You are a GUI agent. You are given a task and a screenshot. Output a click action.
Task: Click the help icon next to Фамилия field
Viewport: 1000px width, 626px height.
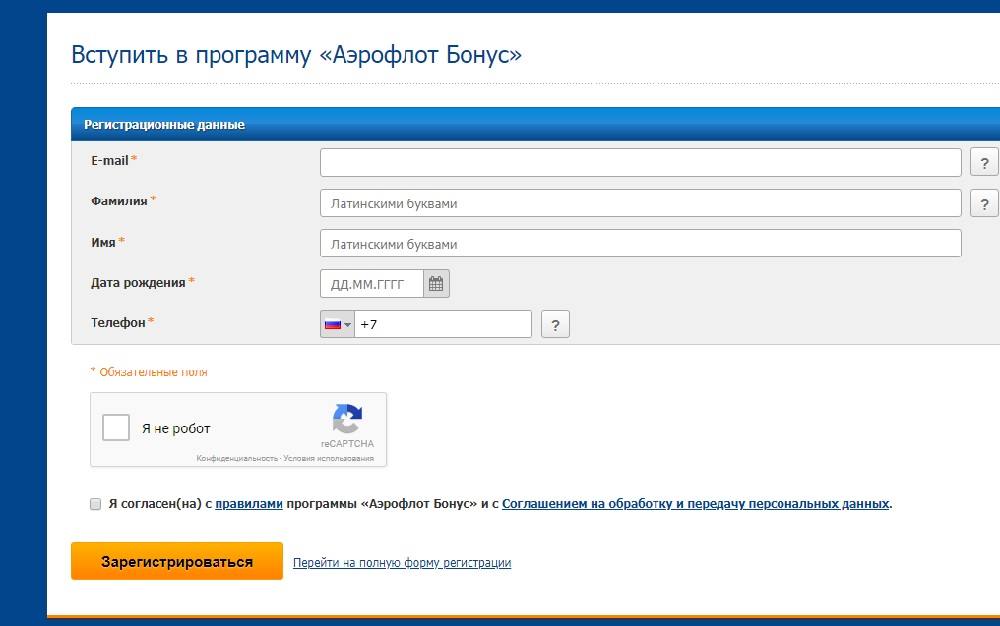tap(984, 203)
